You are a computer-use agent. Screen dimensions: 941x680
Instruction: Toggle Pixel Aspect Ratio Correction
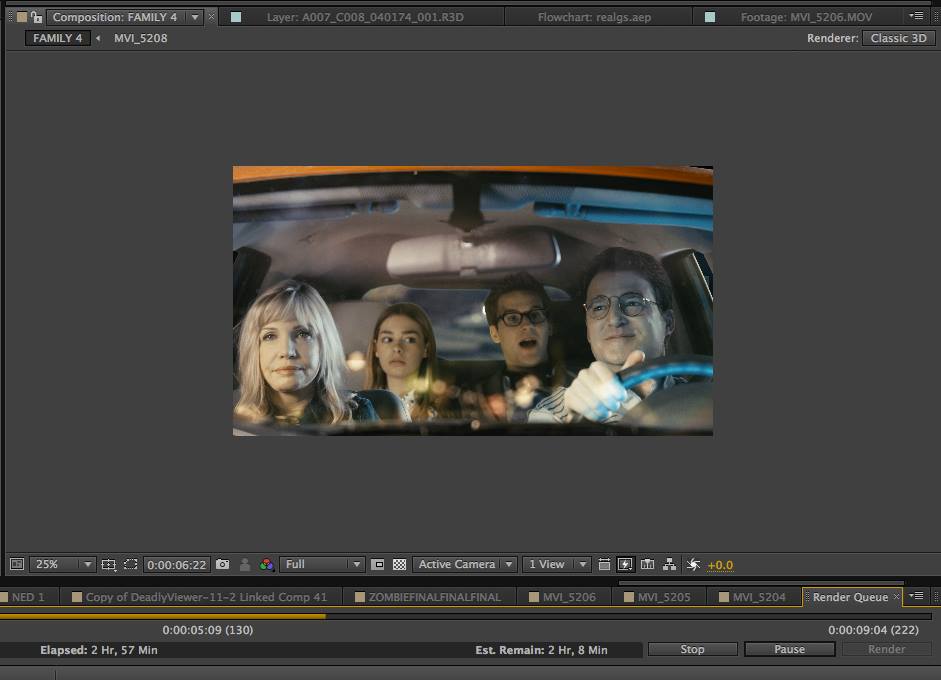tap(604, 565)
